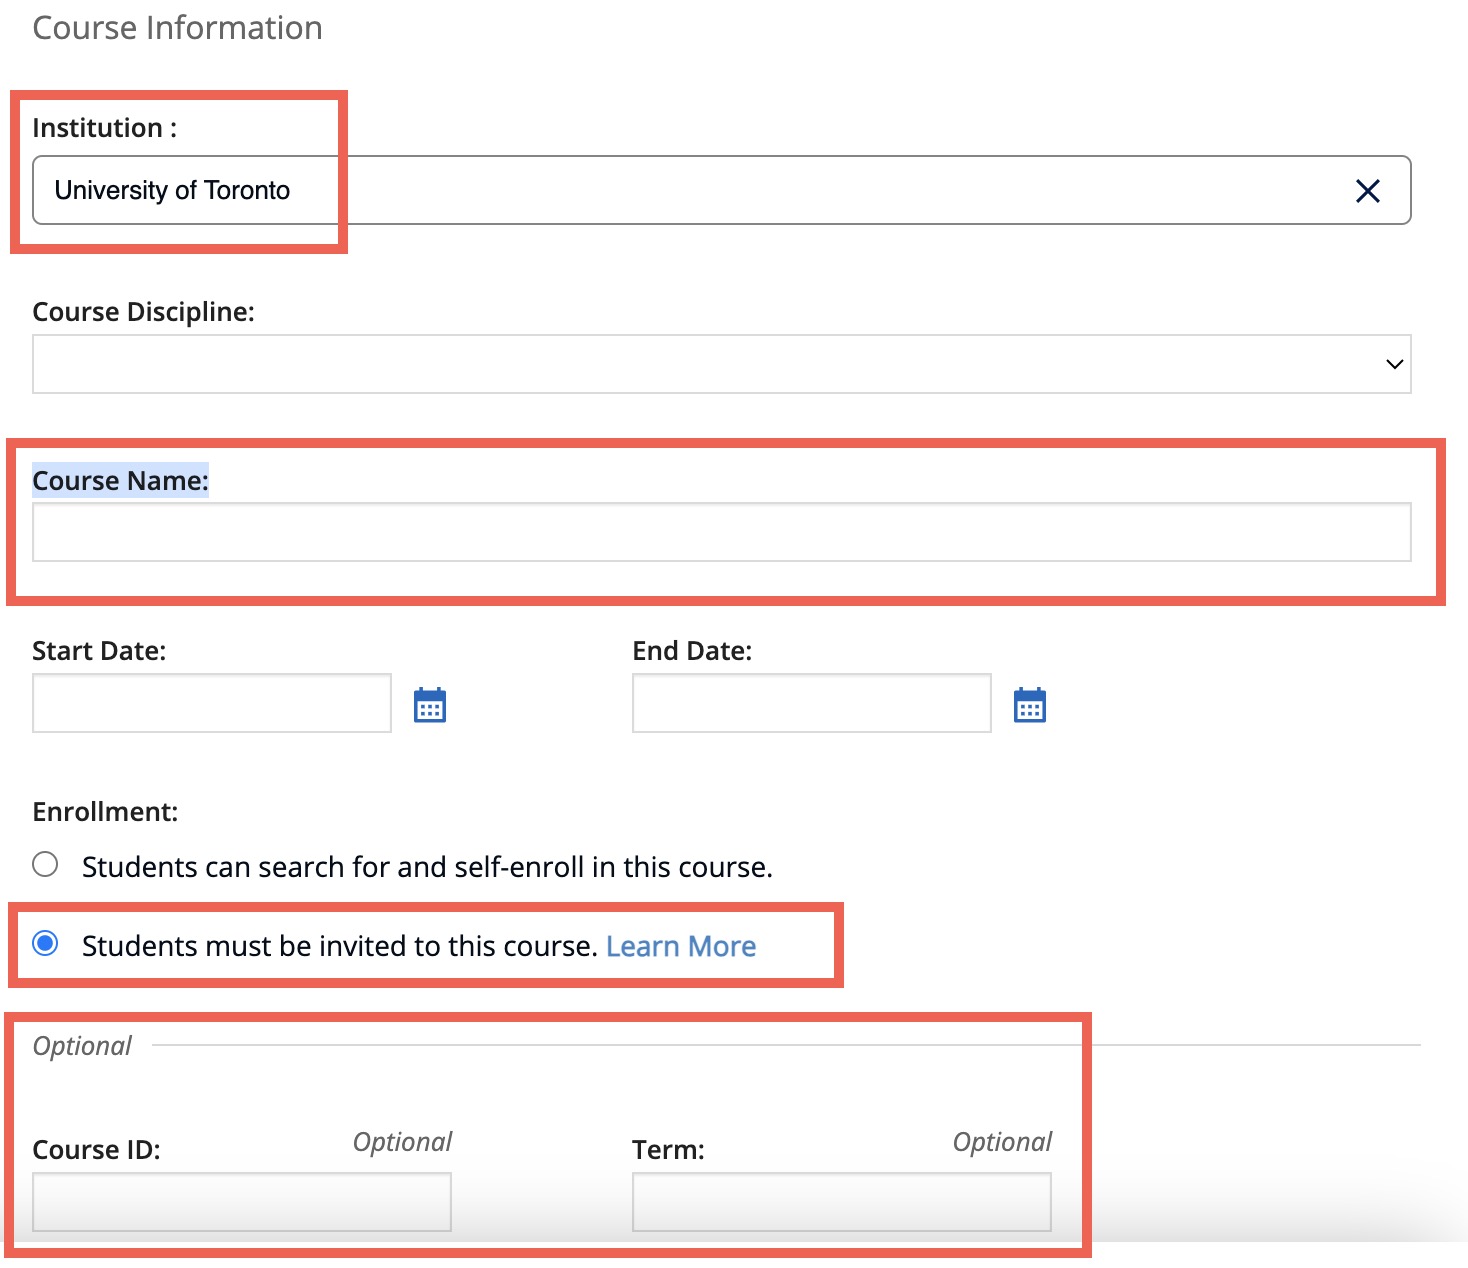Click the highlighted Course Name label
Image resolution: width=1468 pixels, height=1268 pixels.
click(x=120, y=481)
